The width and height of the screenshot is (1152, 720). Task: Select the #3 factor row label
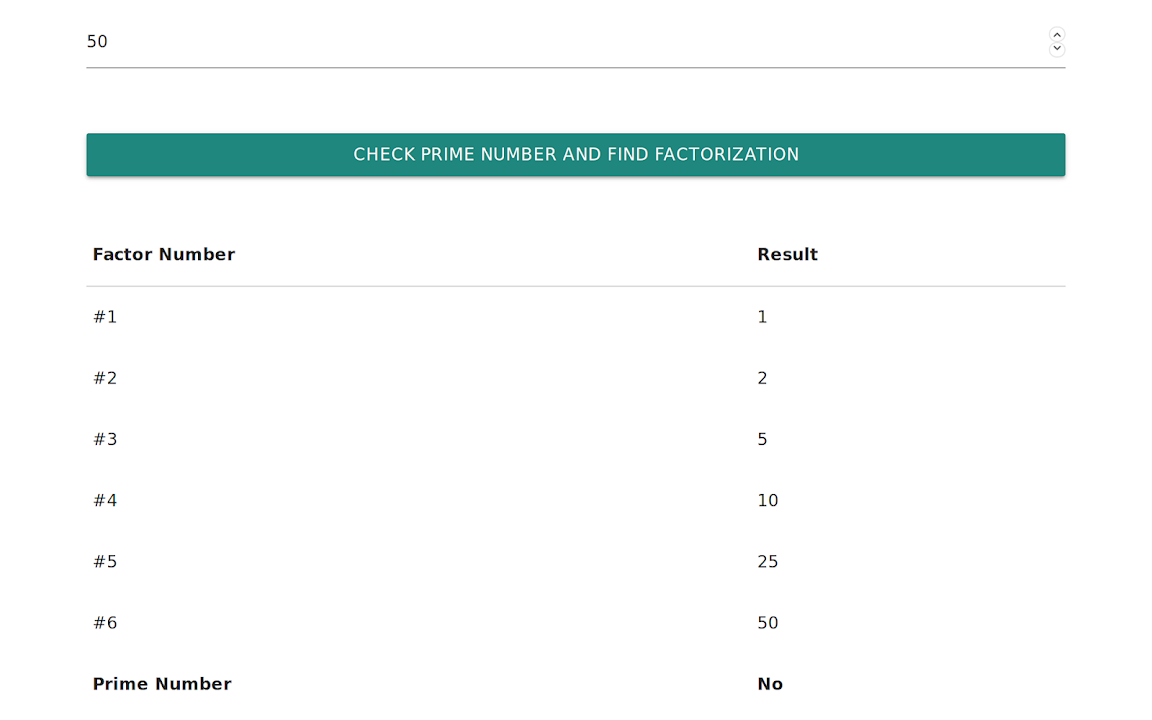pyautogui.click(x=105, y=439)
